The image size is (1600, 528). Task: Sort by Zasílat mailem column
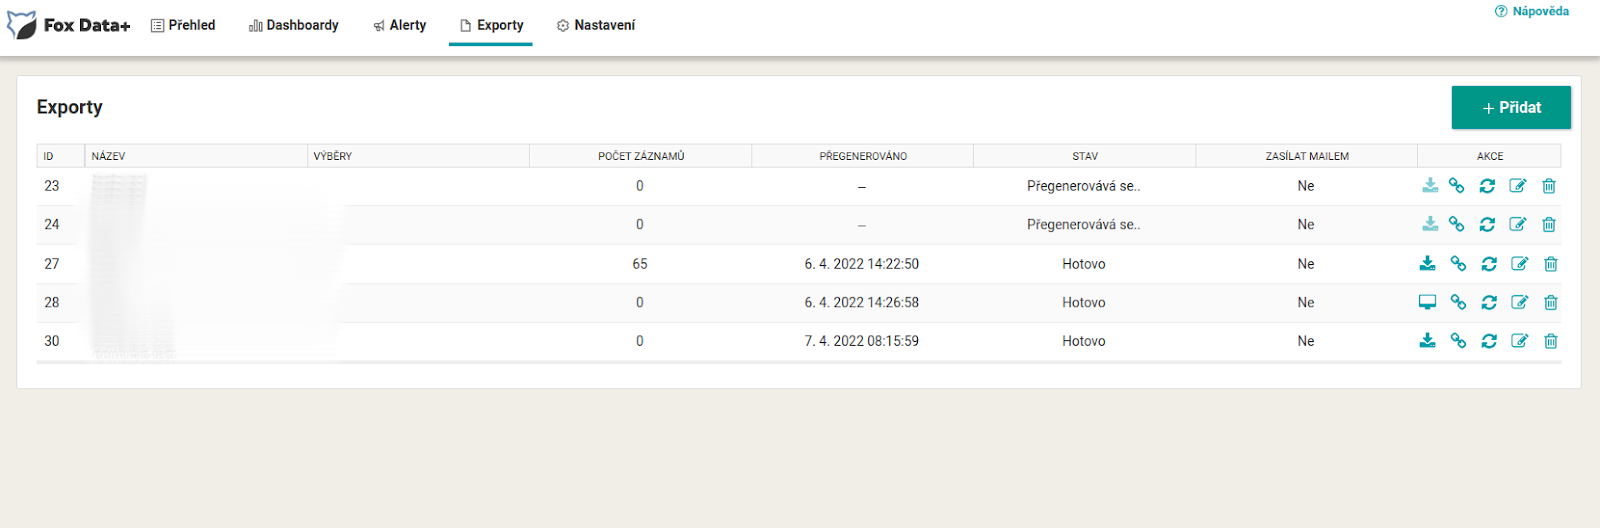pyautogui.click(x=1307, y=156)
